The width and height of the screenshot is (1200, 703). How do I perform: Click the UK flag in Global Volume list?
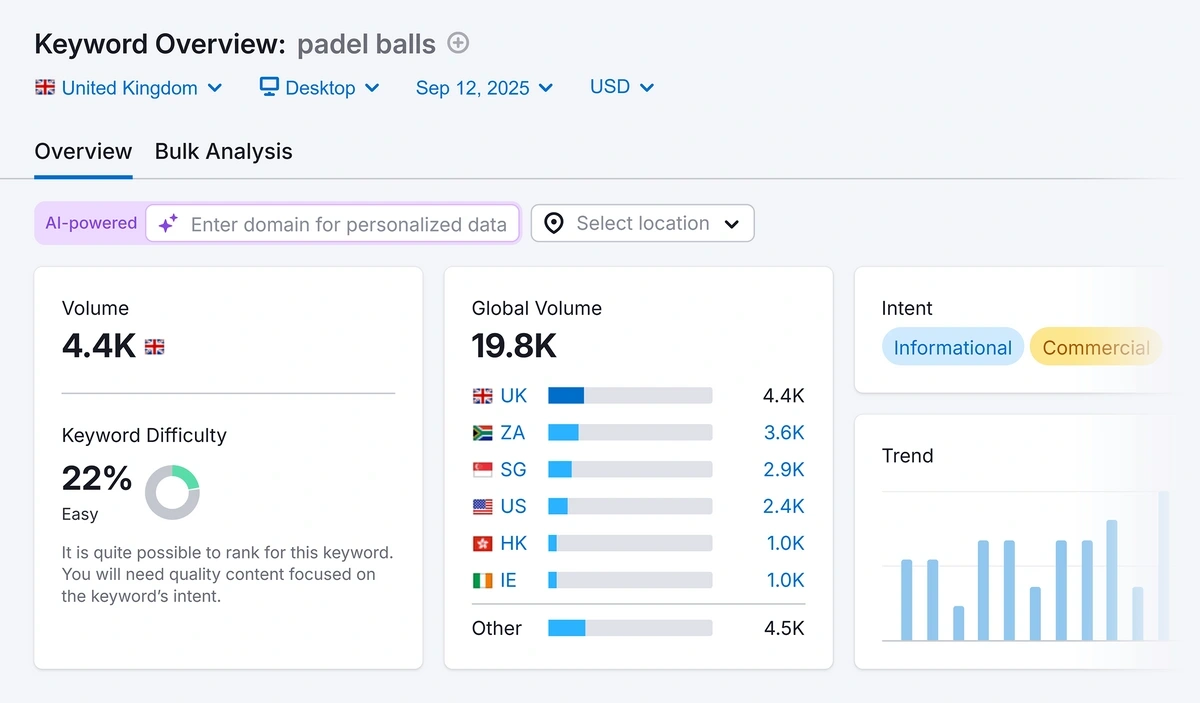pos(483,396)
